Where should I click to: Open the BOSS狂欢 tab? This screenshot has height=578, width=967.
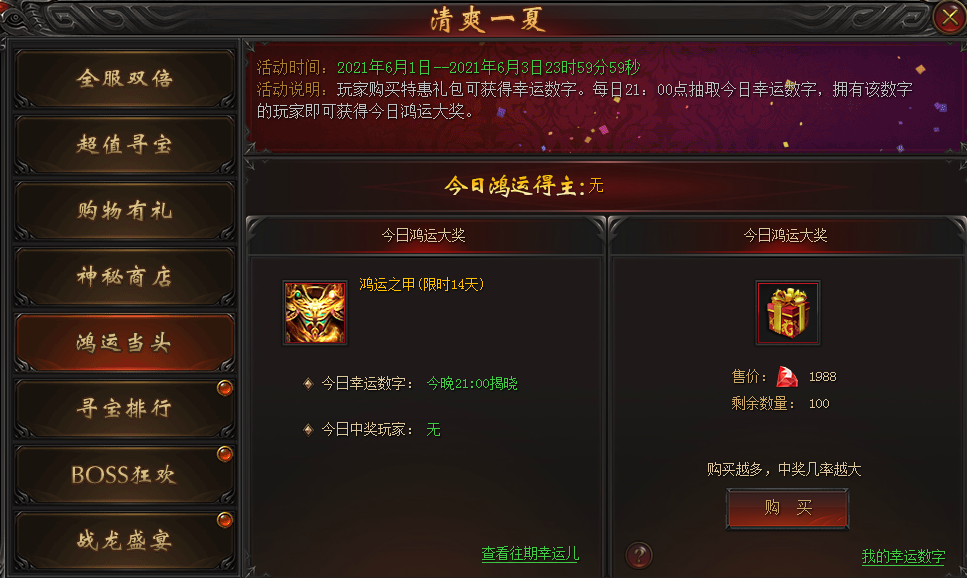pyautogui.click(x=125, y=475)
